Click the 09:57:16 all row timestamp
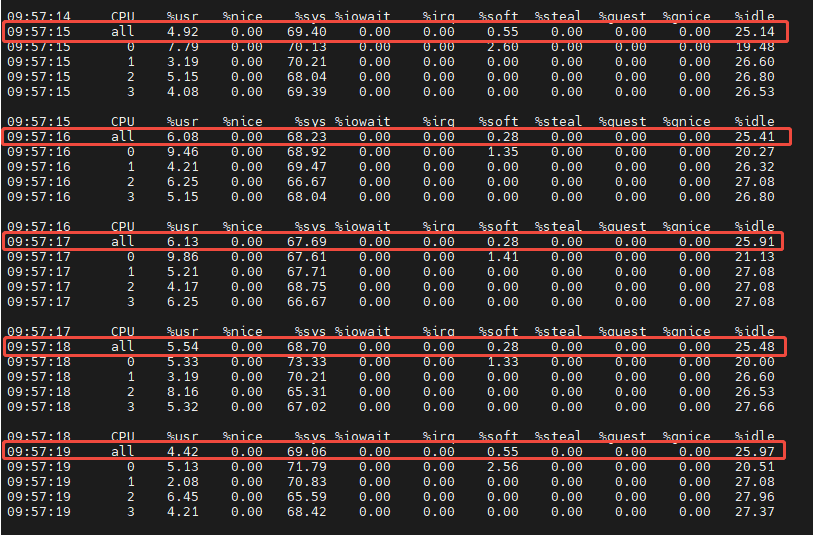 (39, 137)
